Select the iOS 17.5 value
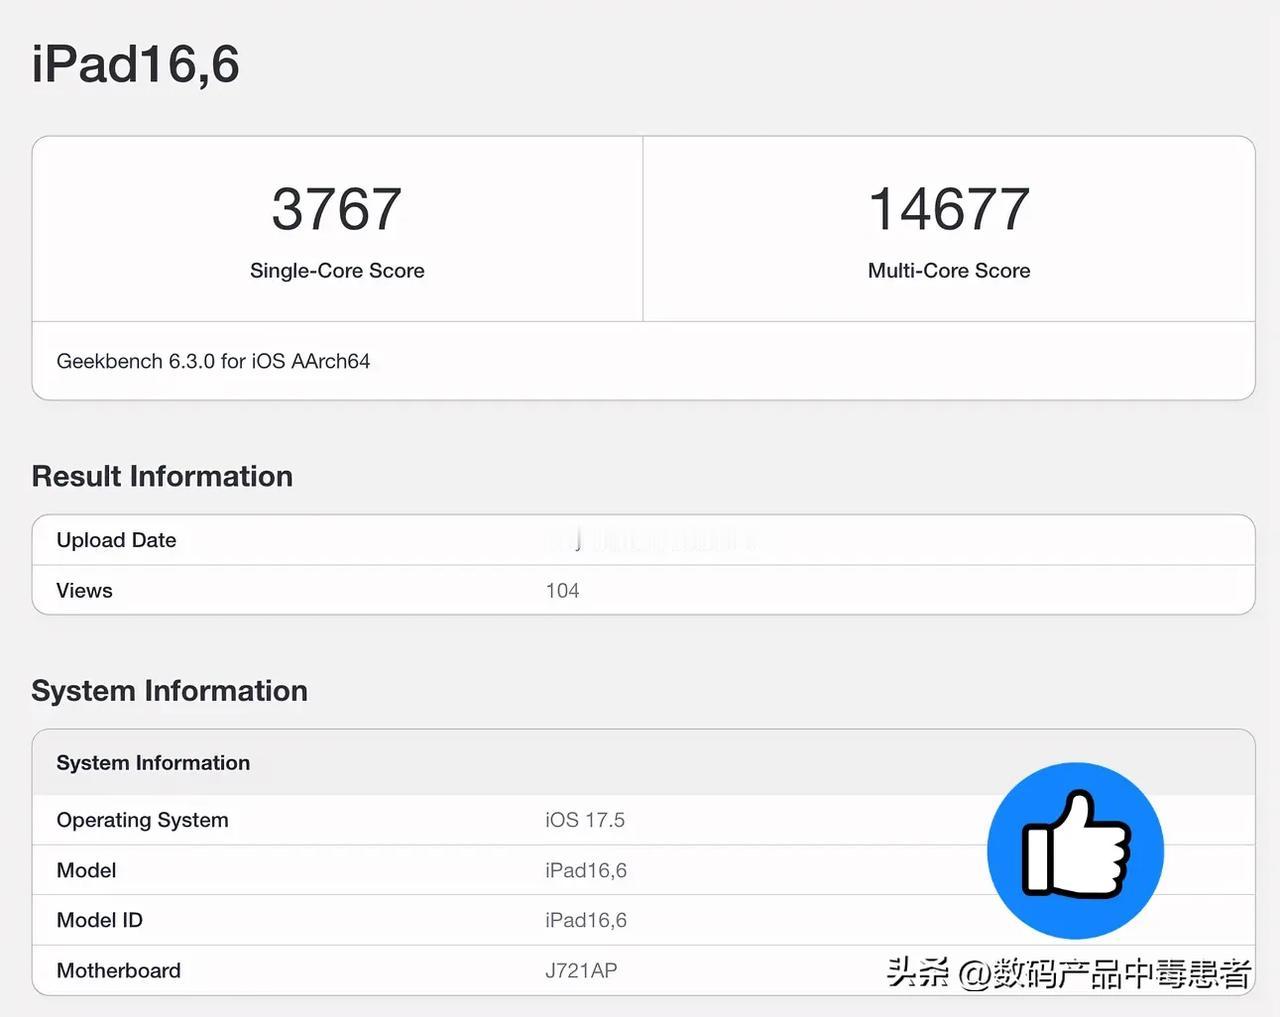The width and height of the screenshot is (1280, 1017). pyautogui.click(x=585, y=820)
